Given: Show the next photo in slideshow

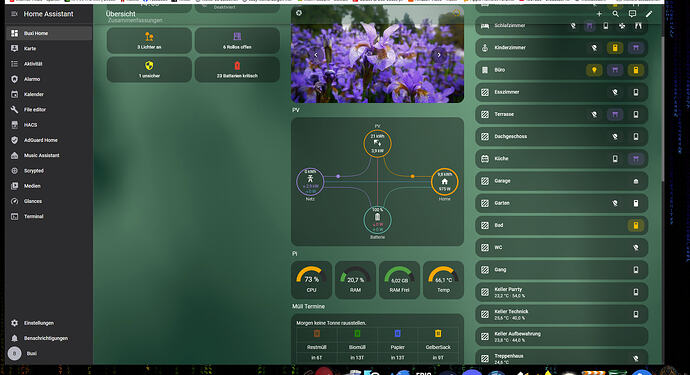Looking at the screenshot, I should pos(439,55).
